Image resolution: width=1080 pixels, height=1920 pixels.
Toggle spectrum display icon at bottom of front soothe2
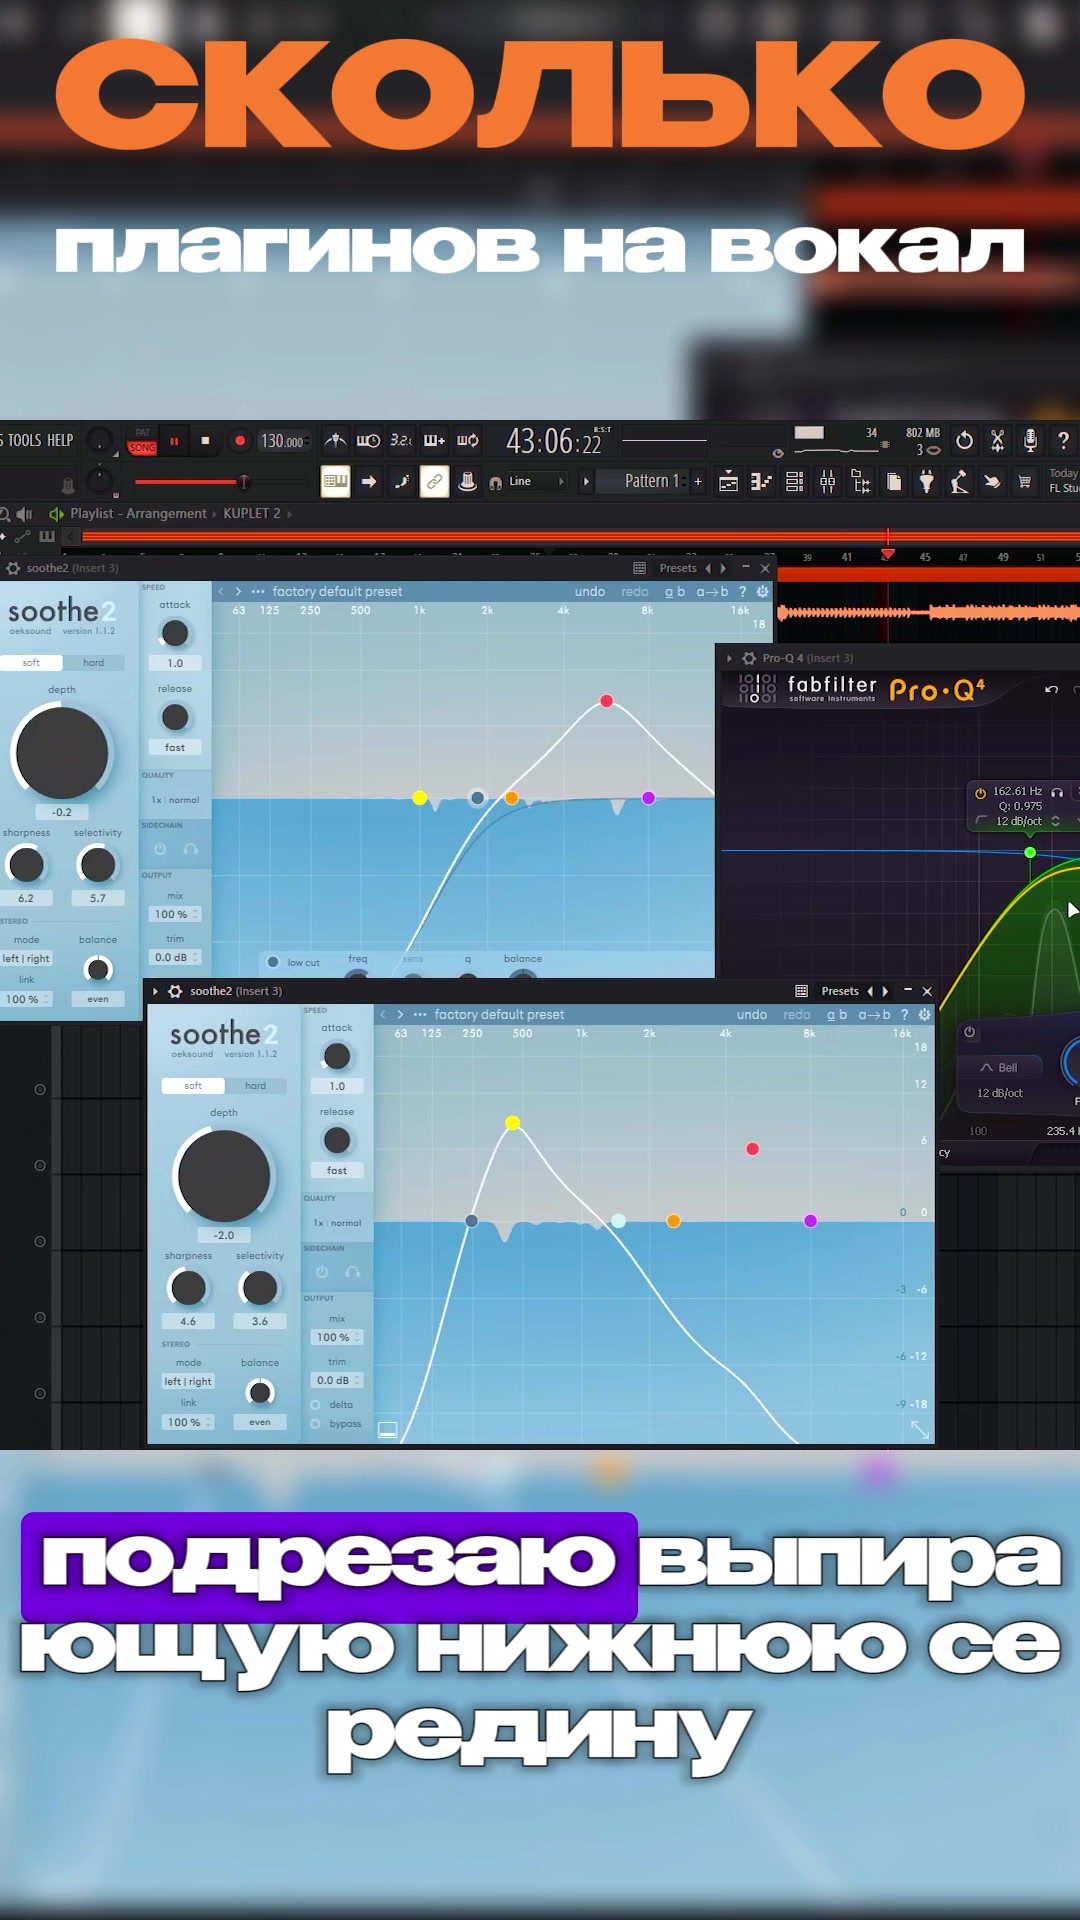[x=388, y=1430]
